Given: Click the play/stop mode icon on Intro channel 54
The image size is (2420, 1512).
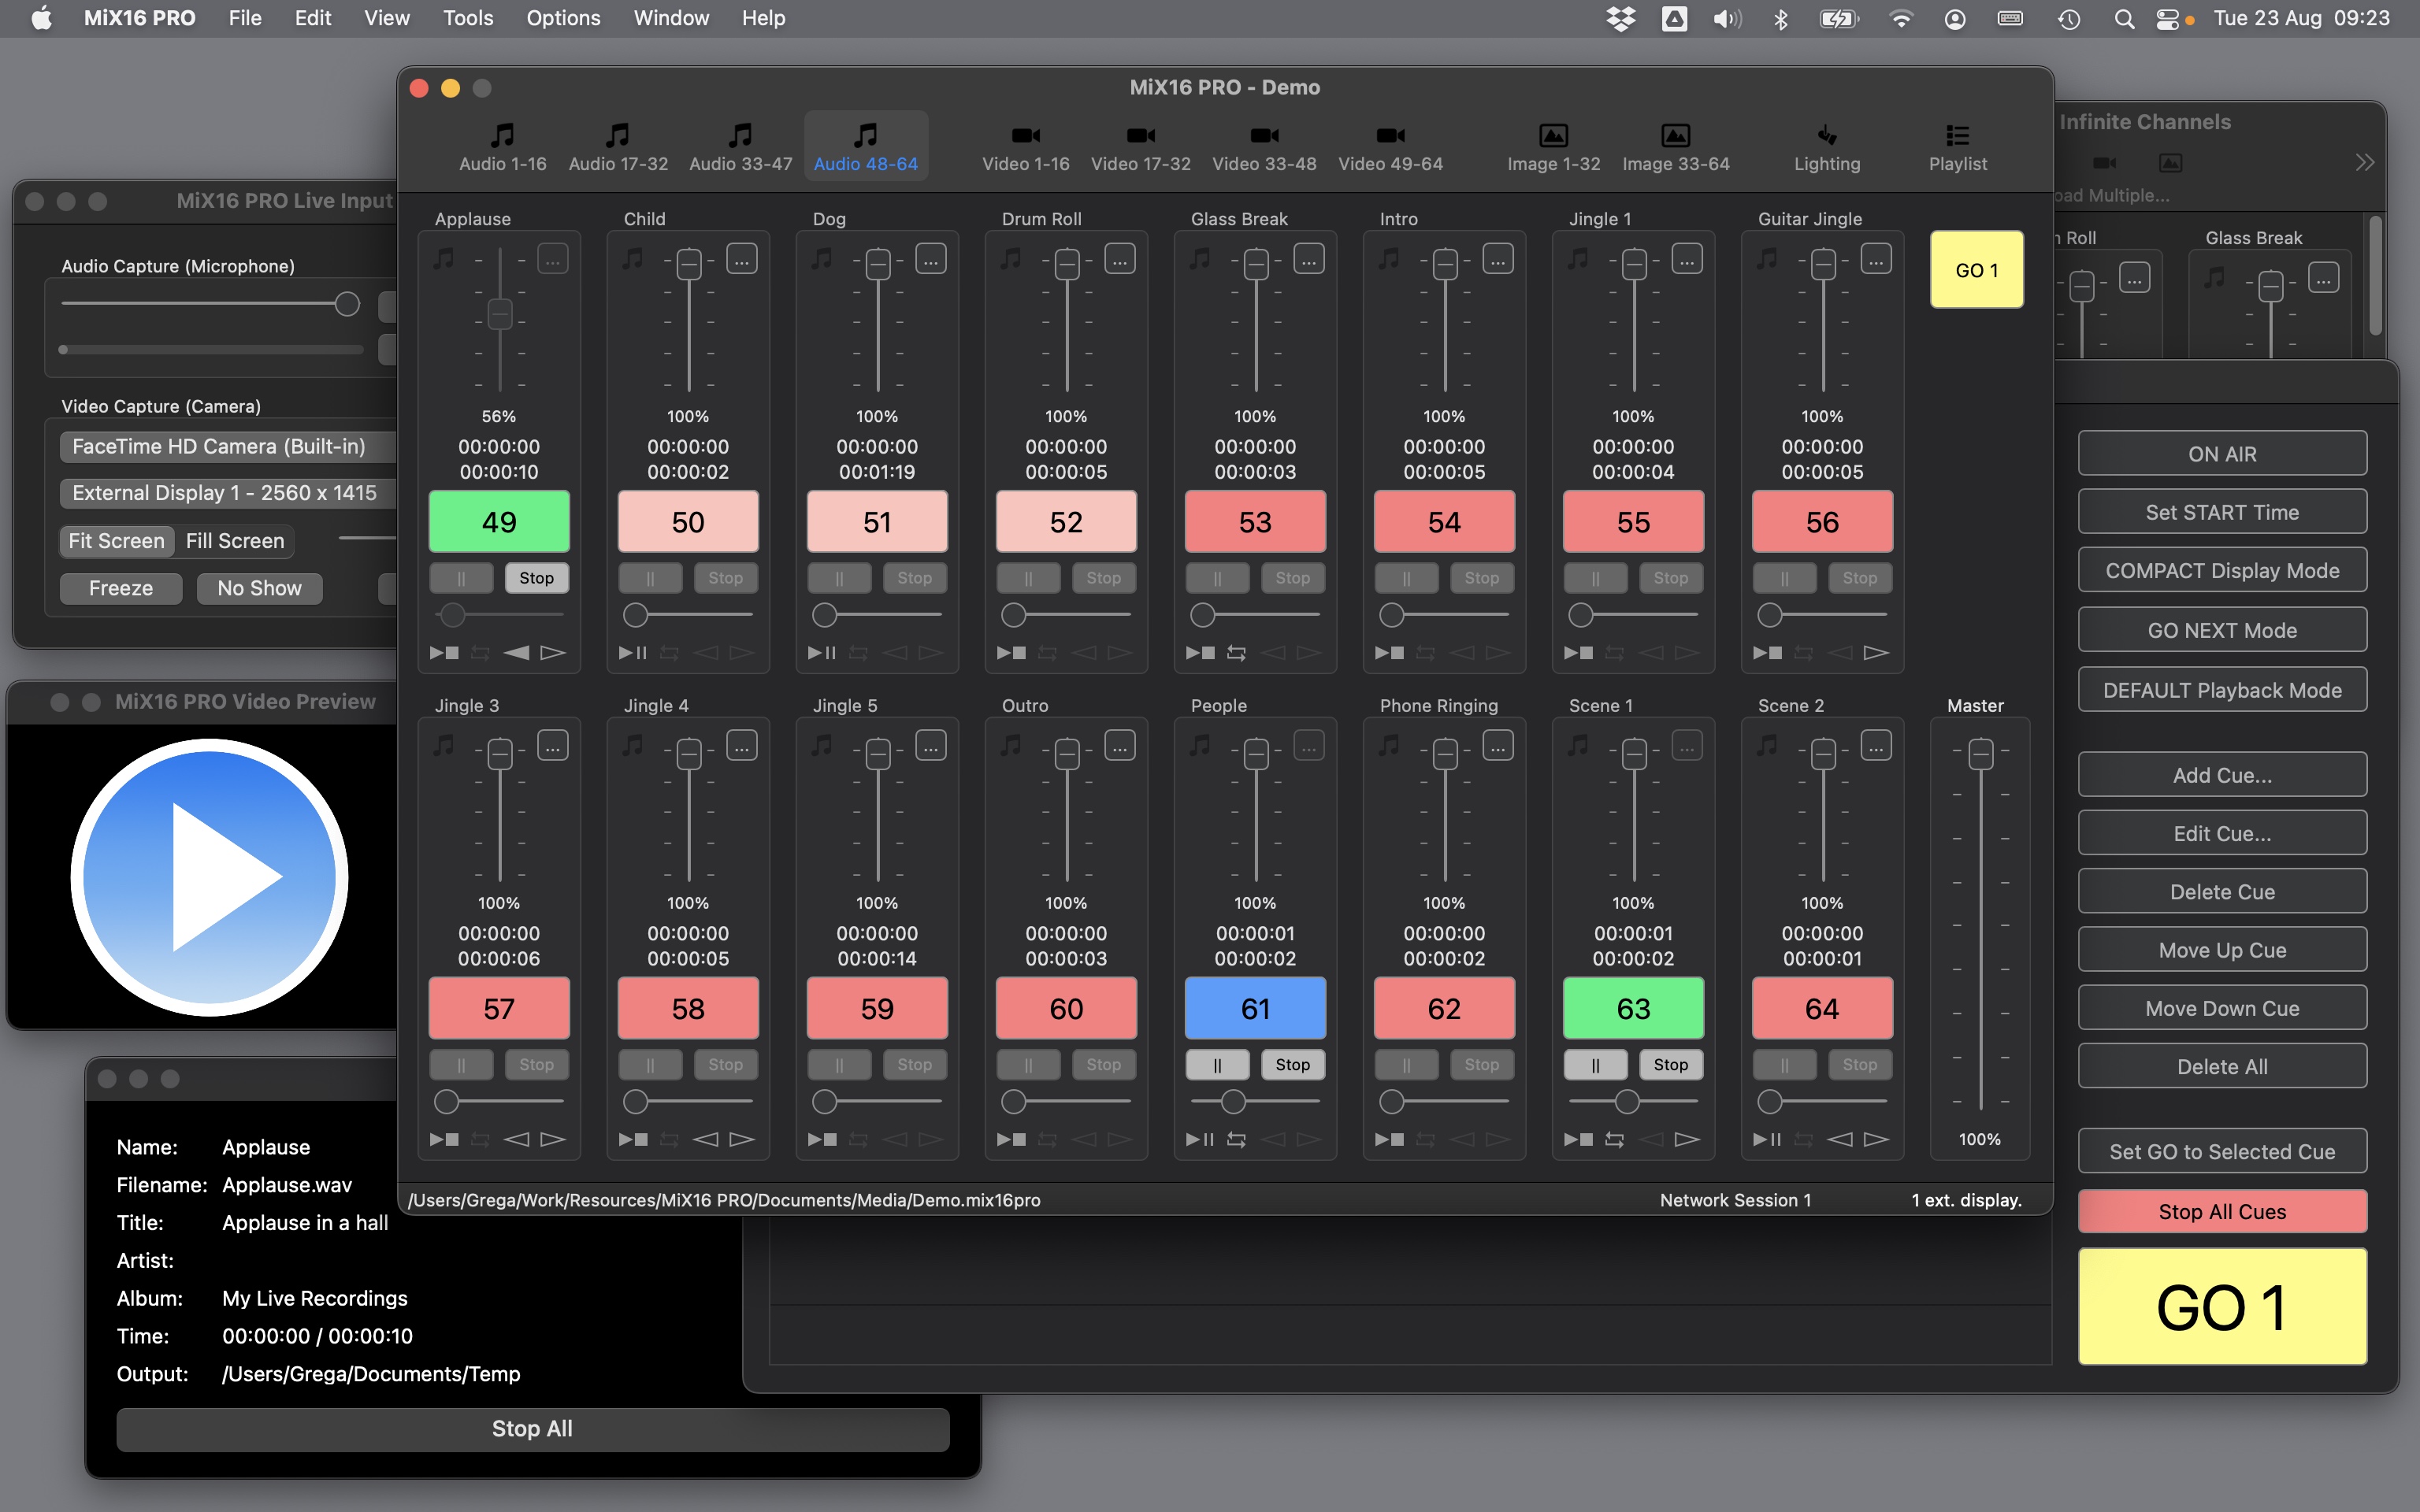Looking at the screenshot, I should [1389, 653].
